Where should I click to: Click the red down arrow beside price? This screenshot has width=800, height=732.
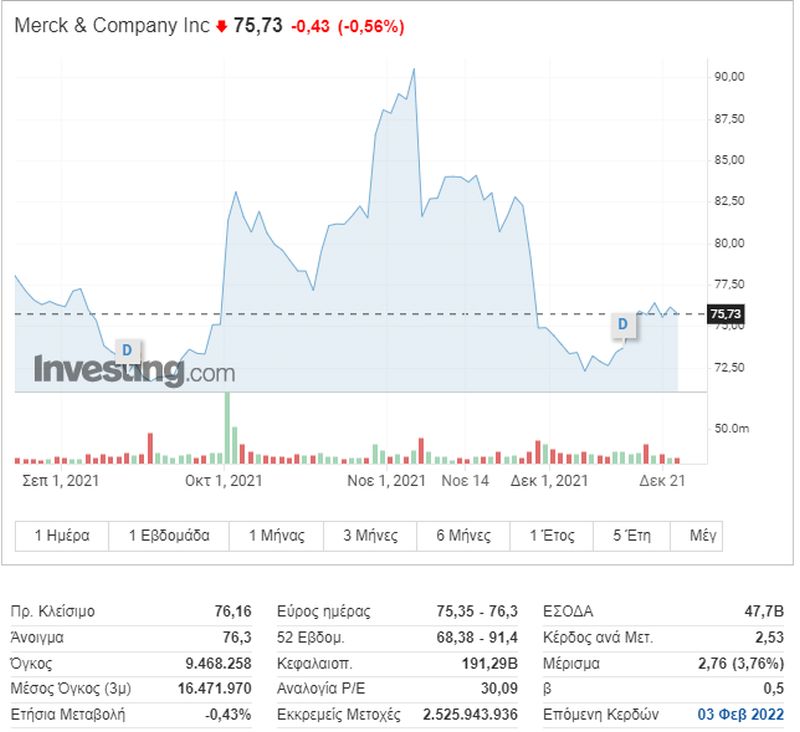(x=221, y=26)
